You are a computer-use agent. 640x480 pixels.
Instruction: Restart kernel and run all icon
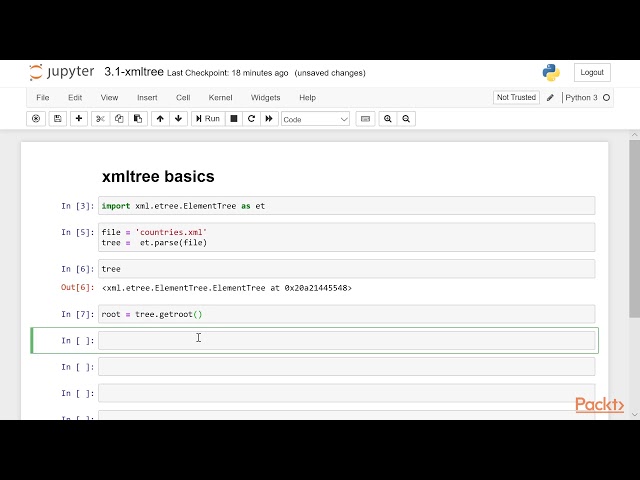(x=269, y=119)
